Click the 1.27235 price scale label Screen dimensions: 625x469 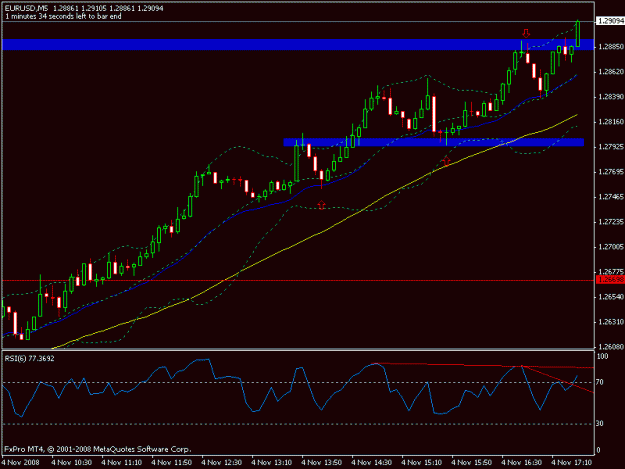click(611, 222)
